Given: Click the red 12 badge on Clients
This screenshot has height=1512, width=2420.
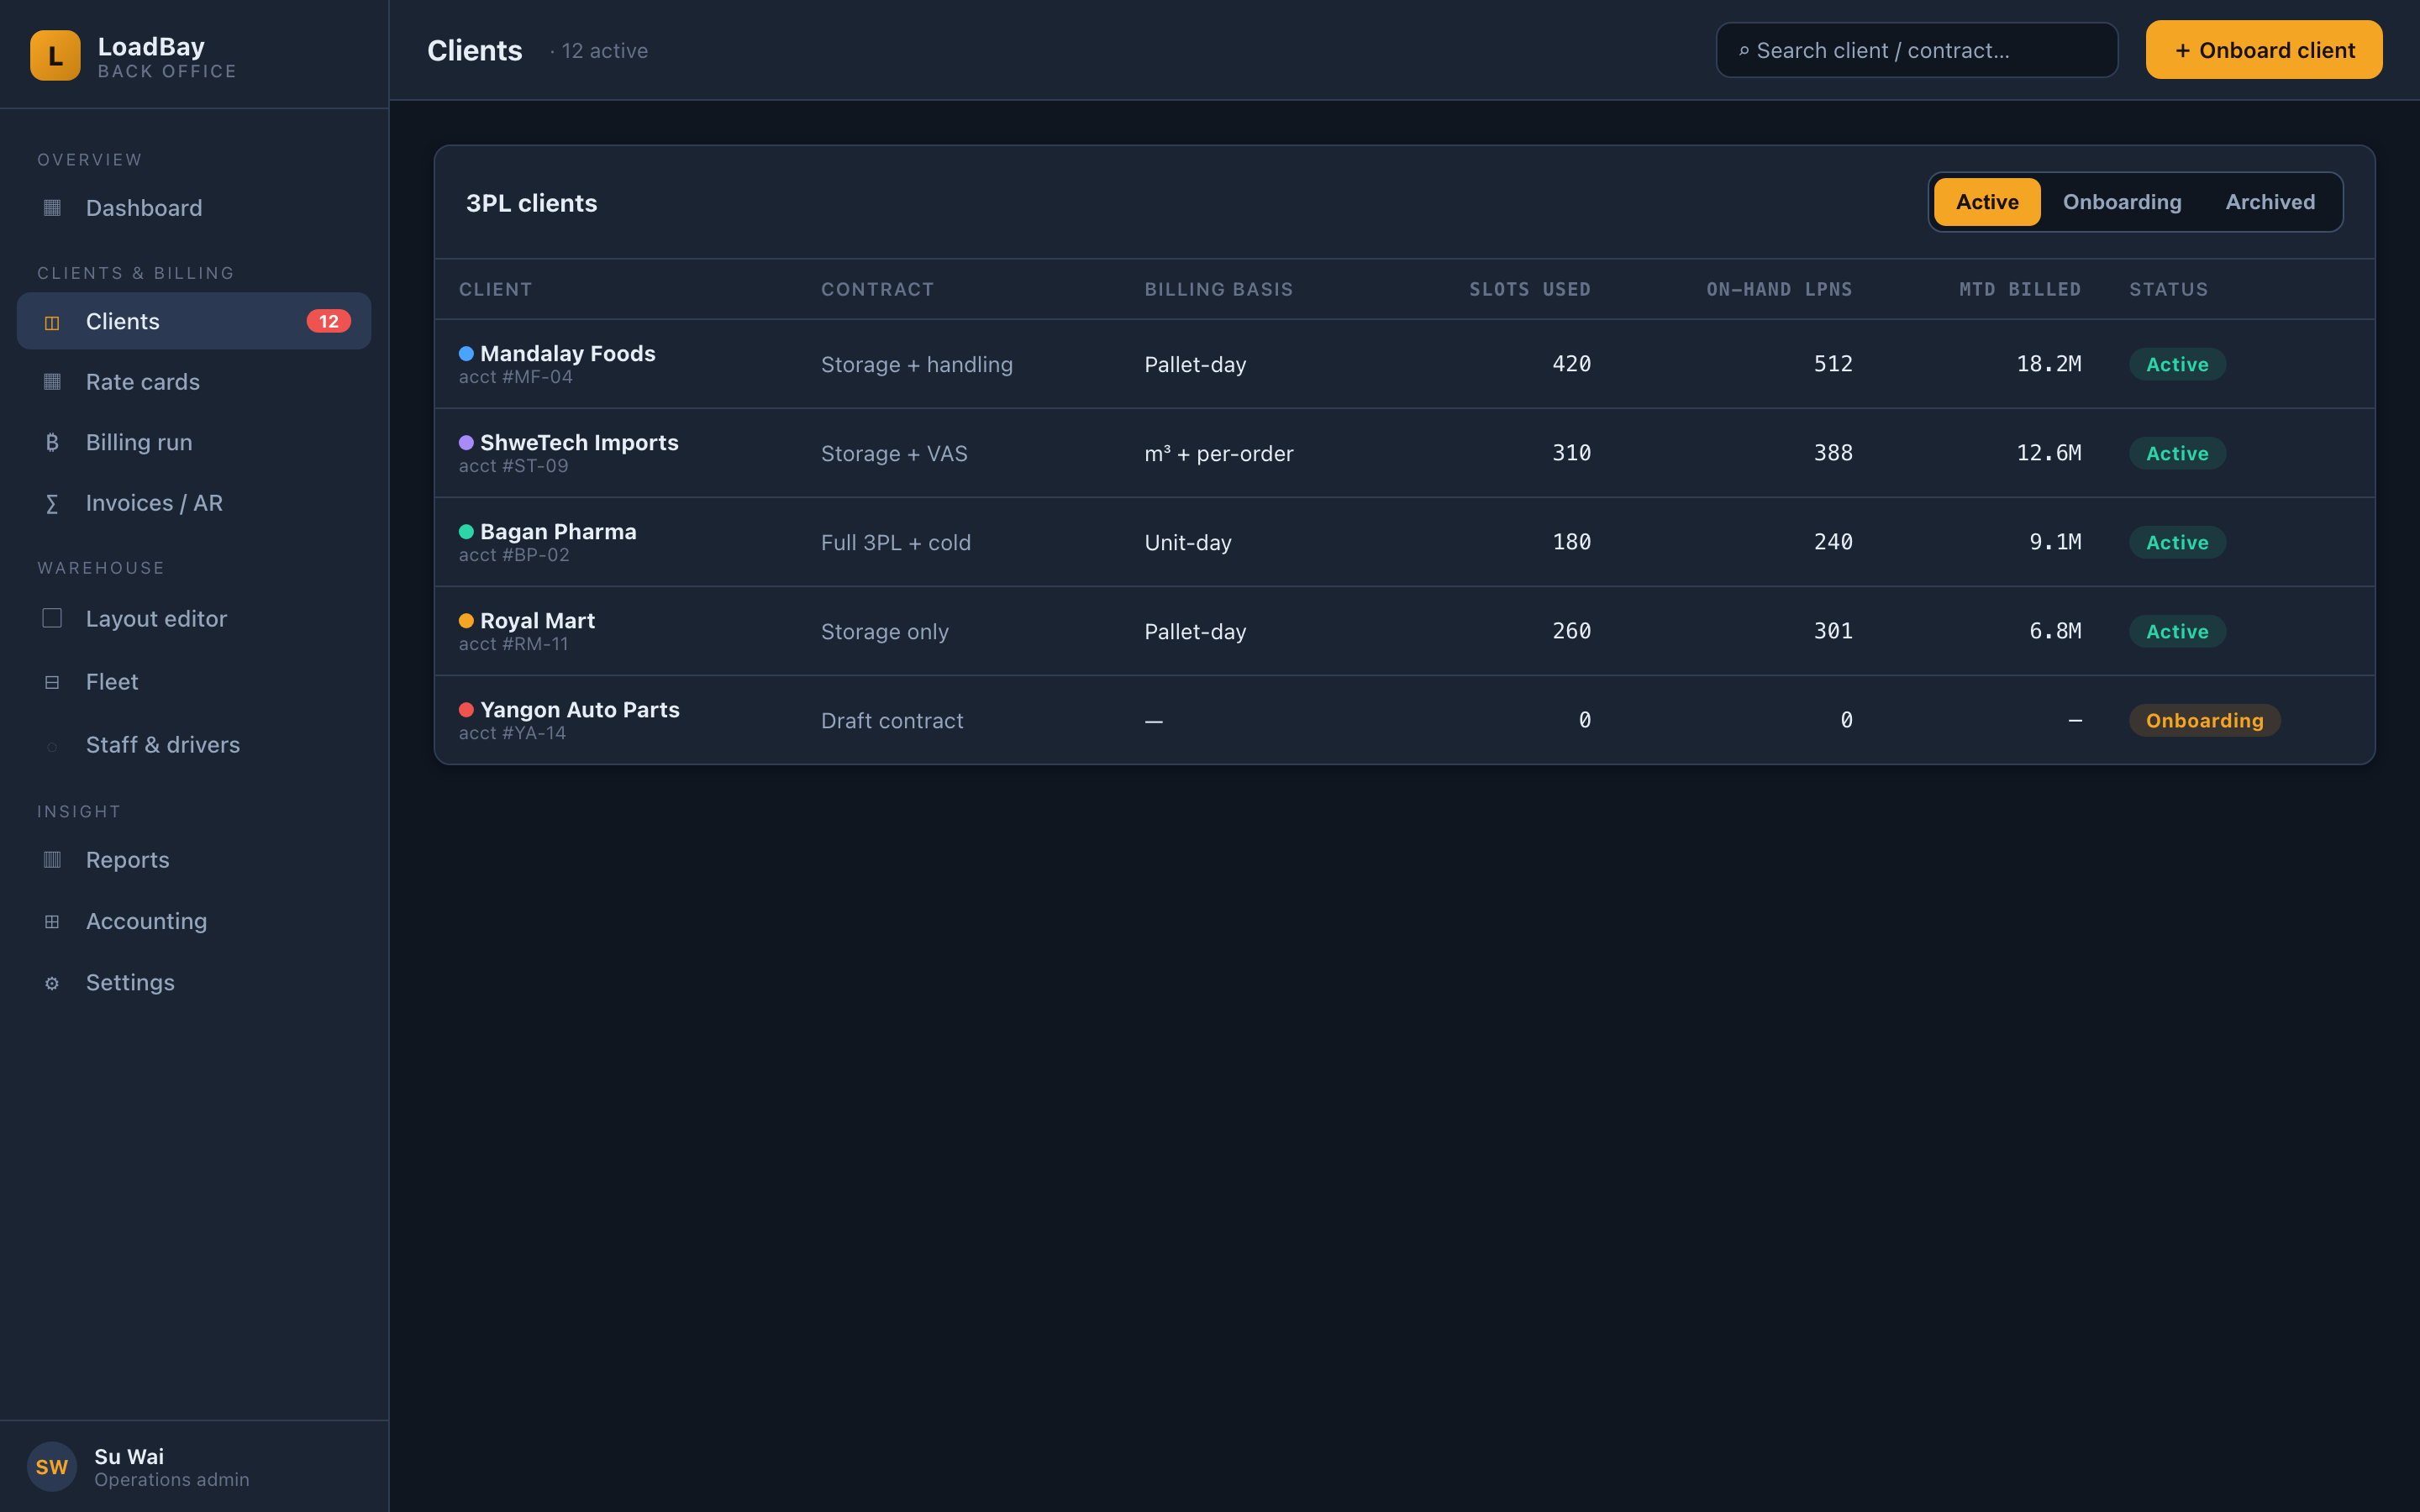Looking at the screenshot, I should [329, 321].
